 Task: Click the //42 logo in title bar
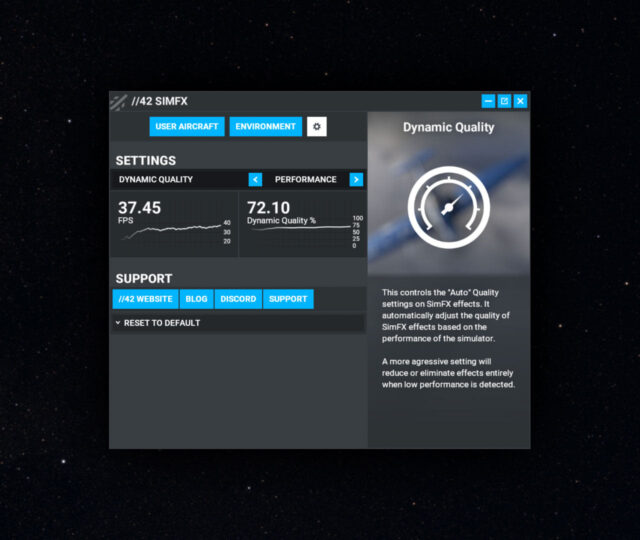coord(119,101)
